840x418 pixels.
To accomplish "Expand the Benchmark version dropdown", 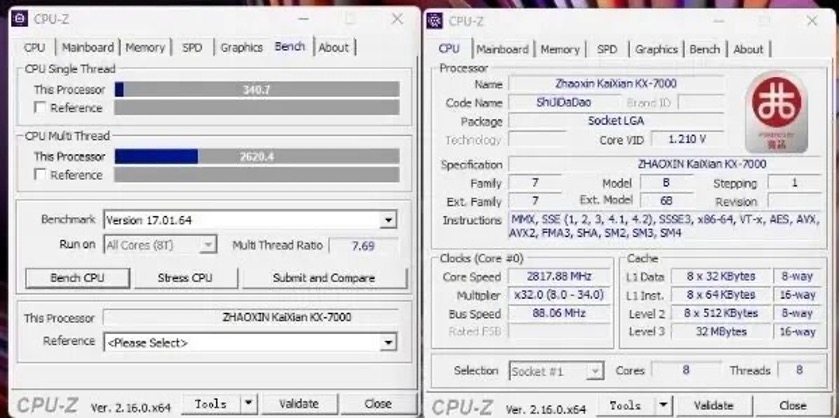I will tap(388, 221).
